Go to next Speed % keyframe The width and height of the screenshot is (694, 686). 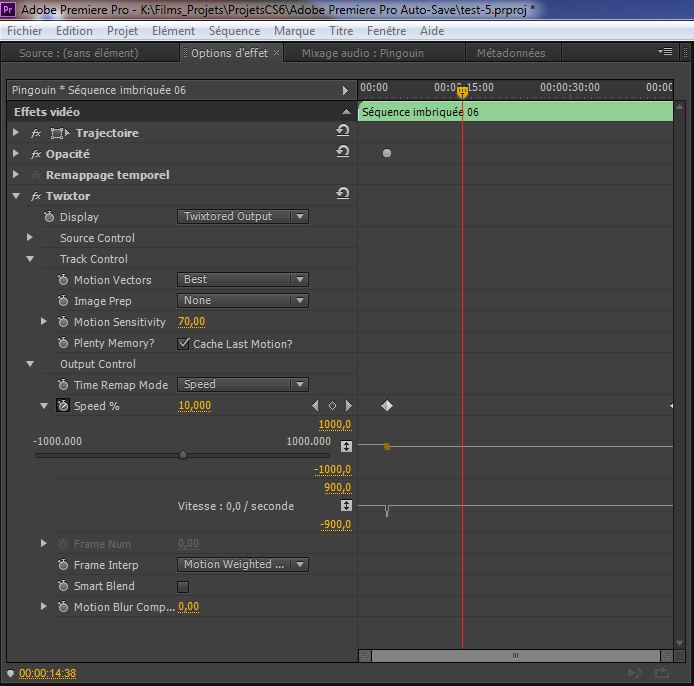tap(348, 405)
